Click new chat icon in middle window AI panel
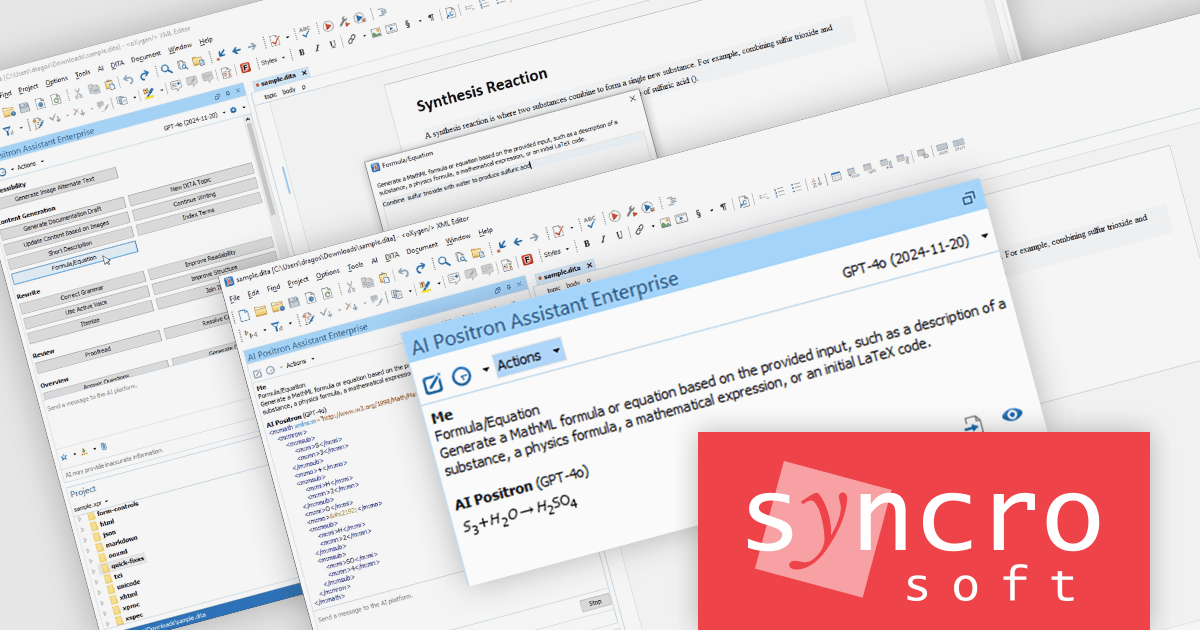 pos(258,372)
